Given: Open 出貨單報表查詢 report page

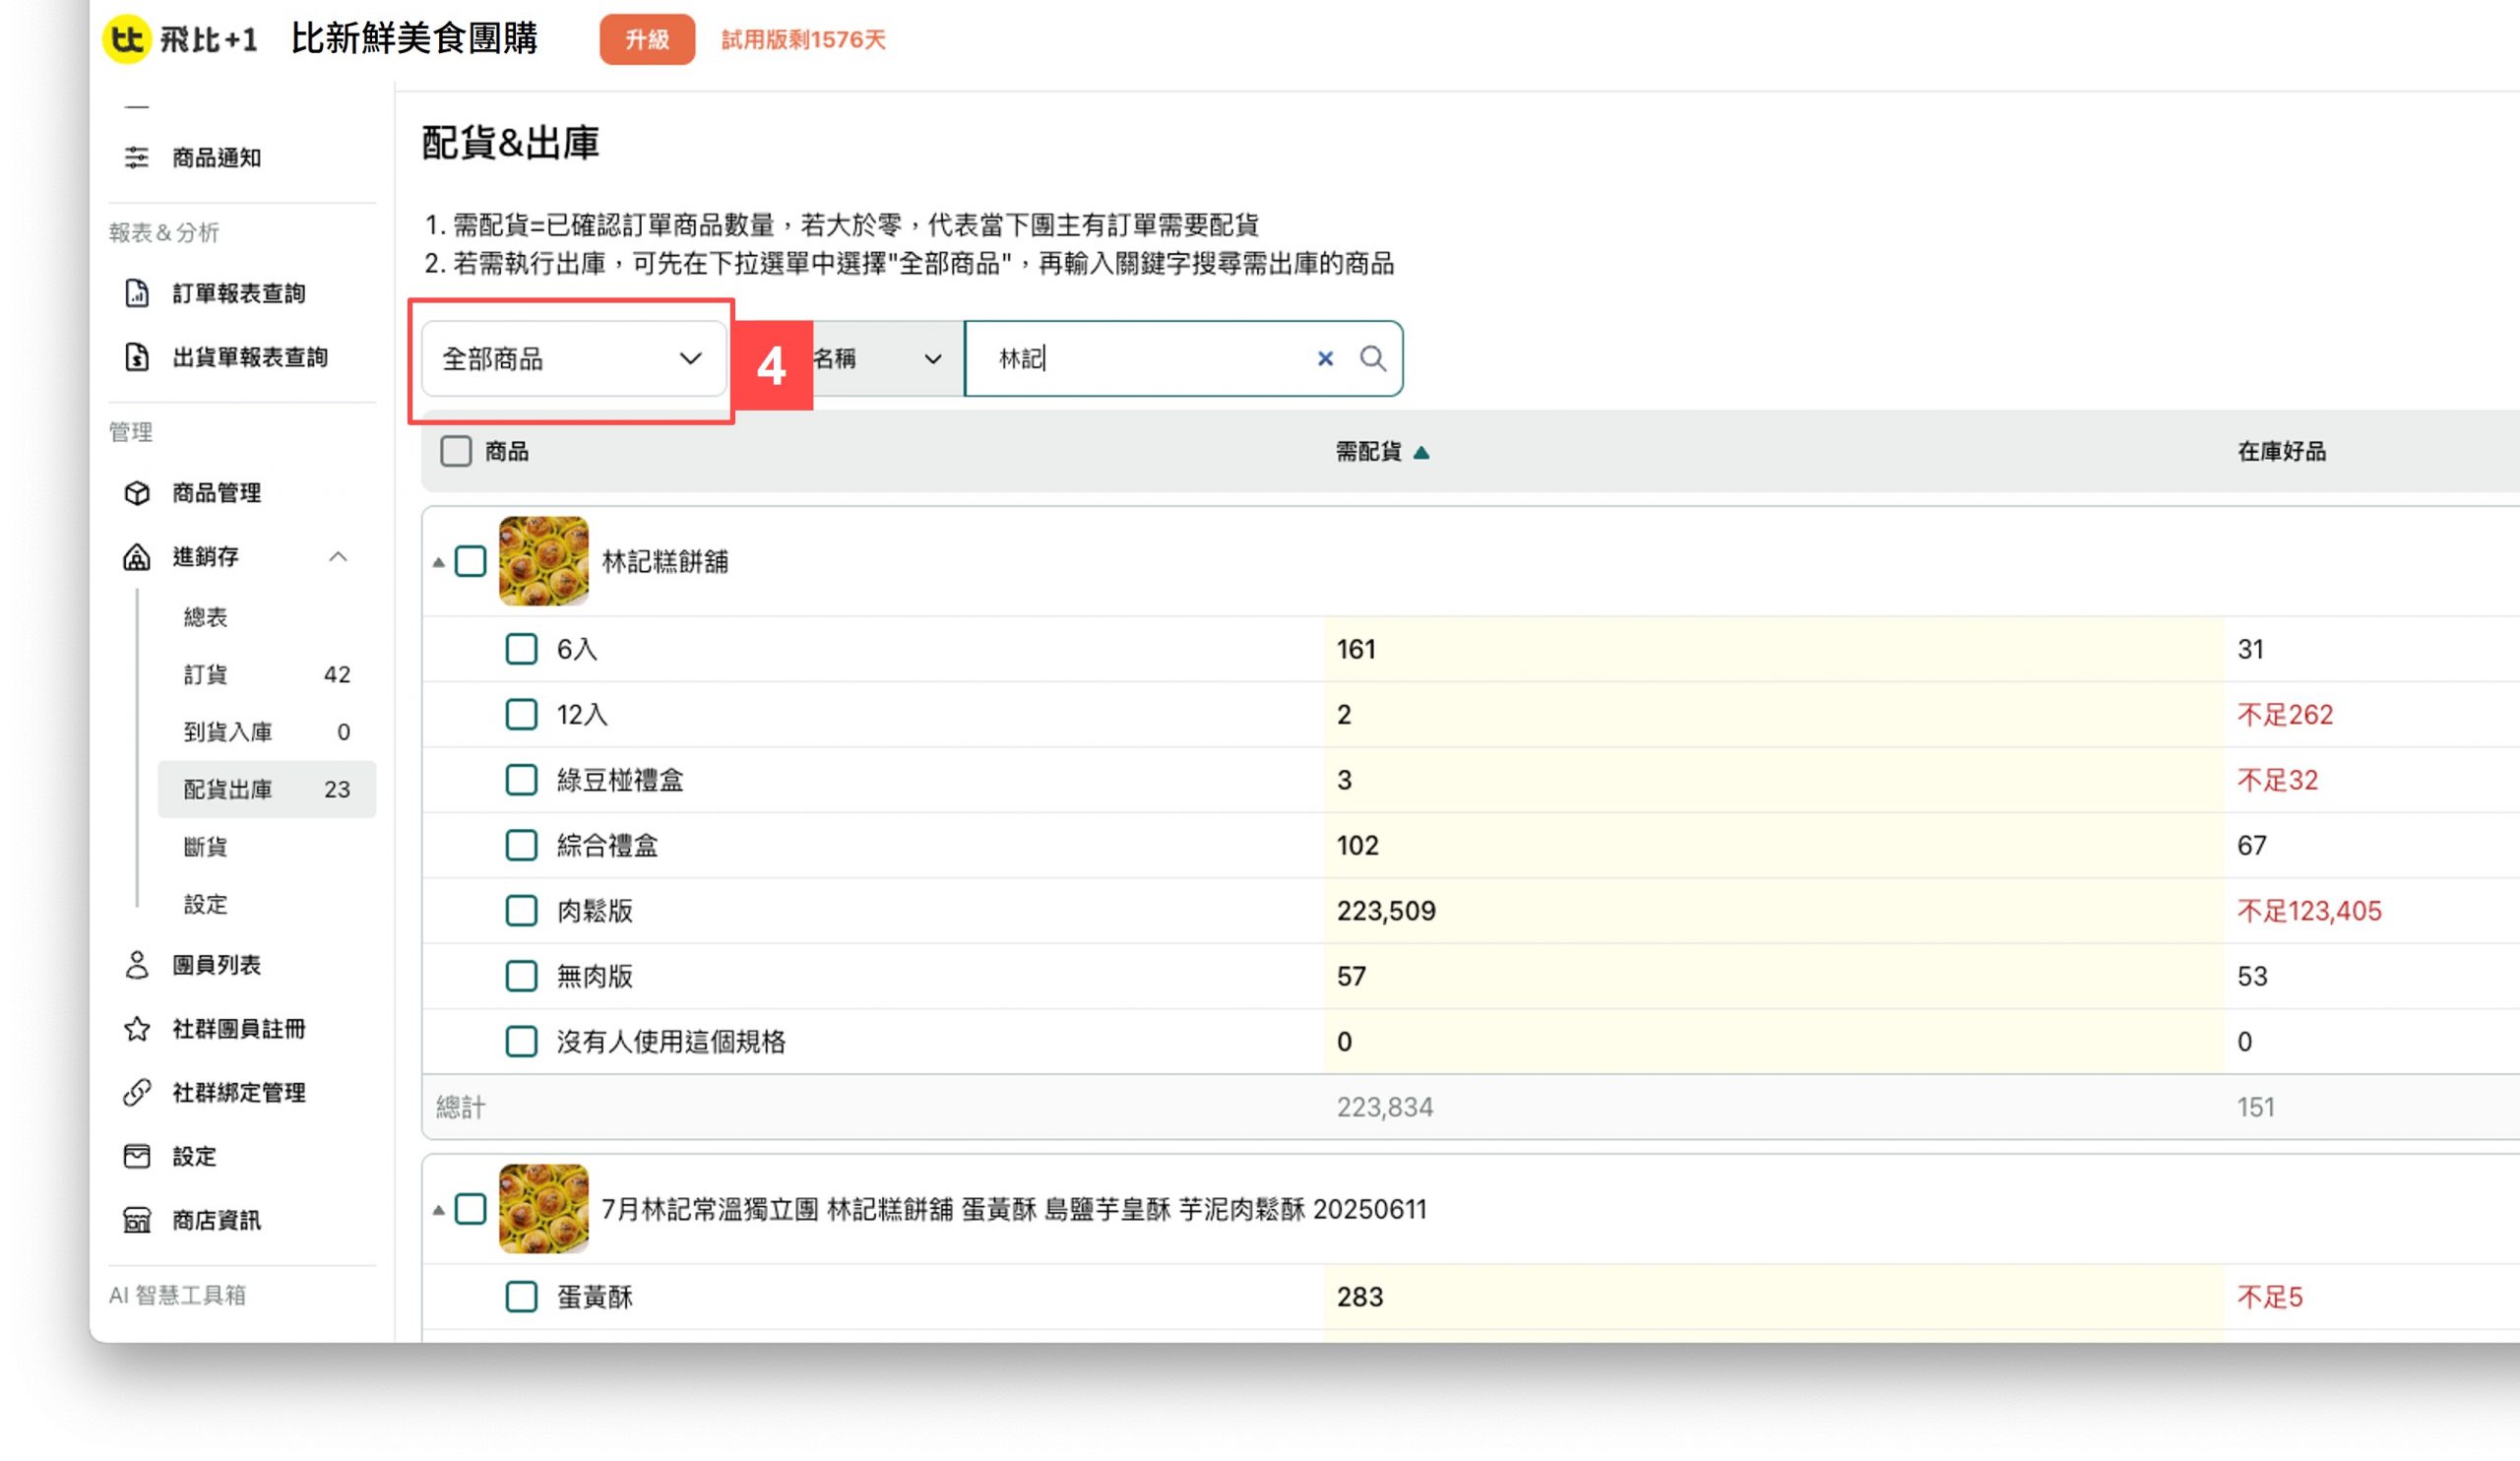Looking at the screenshot, I should 249,357.
